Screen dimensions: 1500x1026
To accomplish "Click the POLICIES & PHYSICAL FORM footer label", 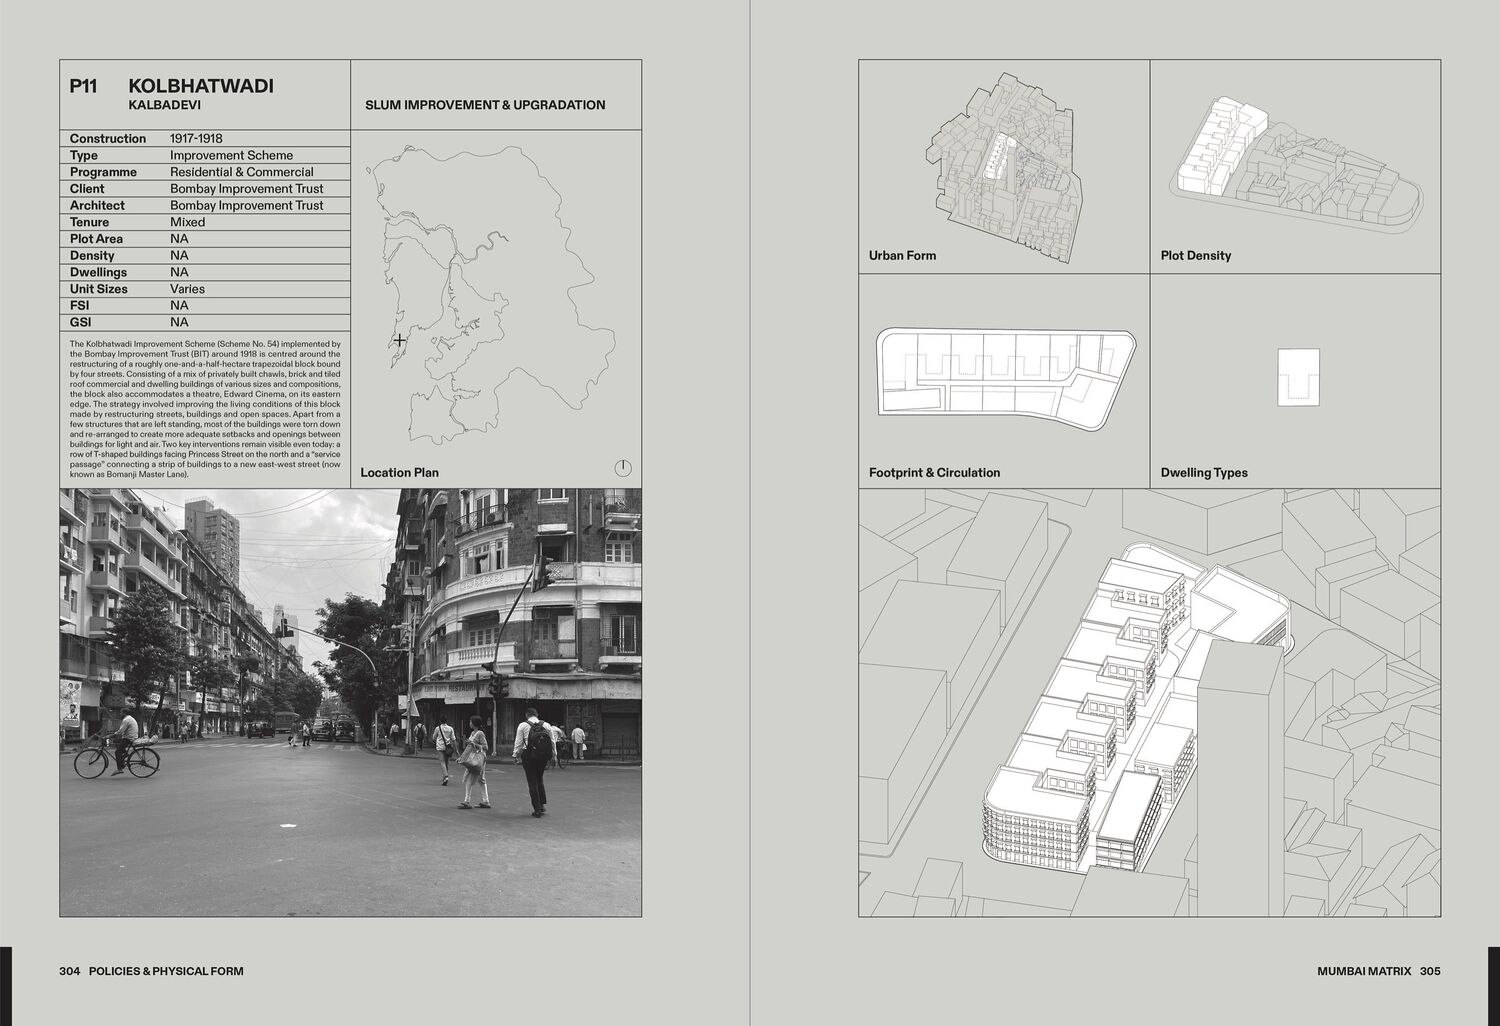I will (x=166, y=971).
